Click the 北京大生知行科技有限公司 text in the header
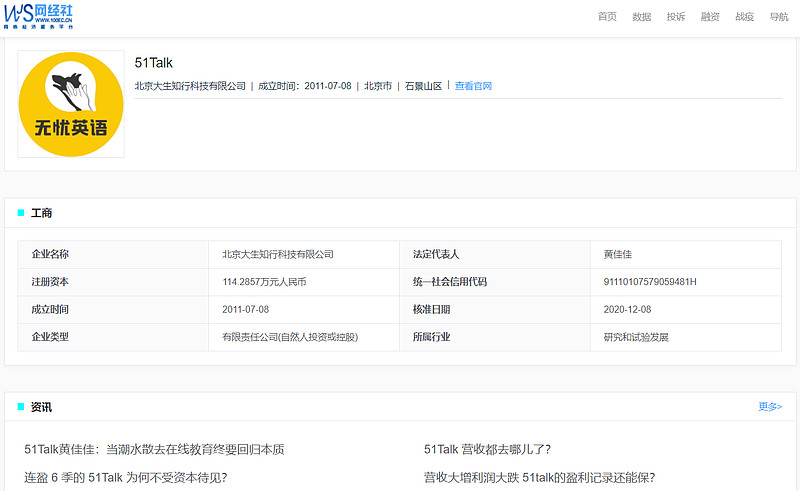This screenshot has height=491, width=800. click(190, 86)
